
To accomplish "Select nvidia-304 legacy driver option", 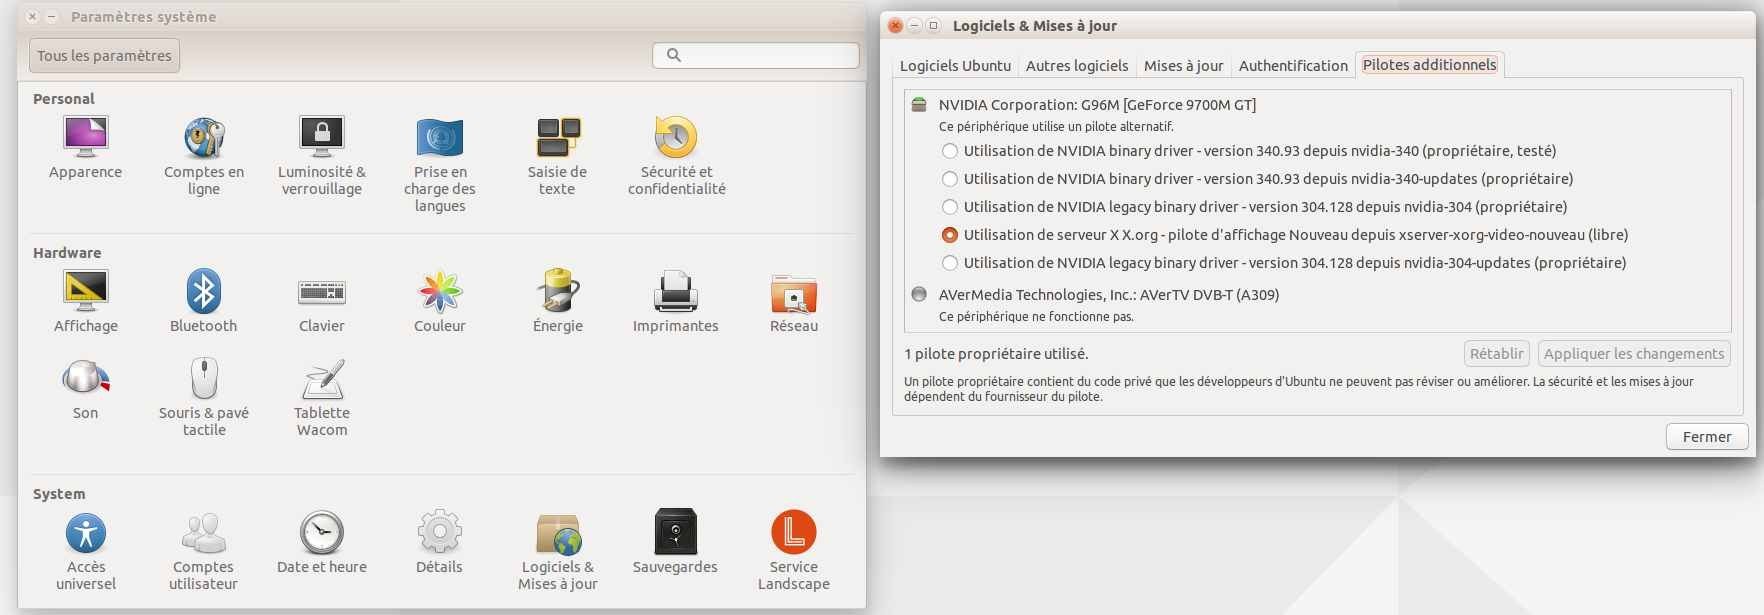I will point(950,207).
